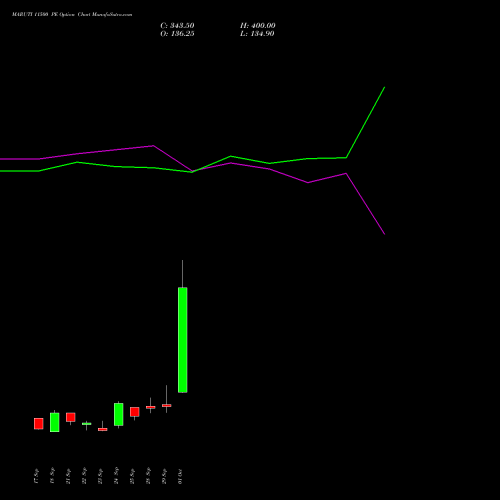The image size is (500, 500).
Task: Click the 24 Sep date label
Action: (116, 476)
